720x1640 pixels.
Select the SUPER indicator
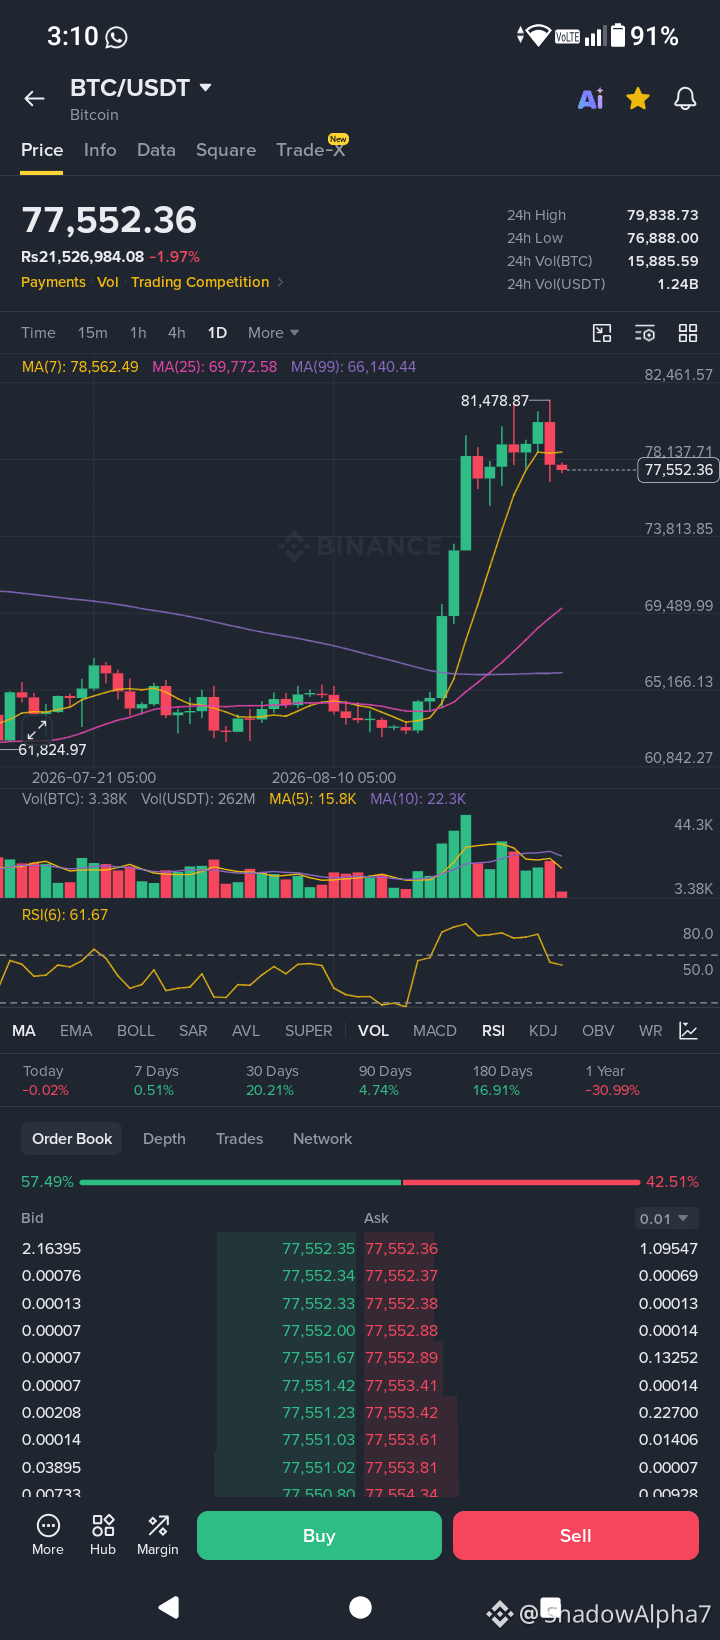coord(308,1031)
